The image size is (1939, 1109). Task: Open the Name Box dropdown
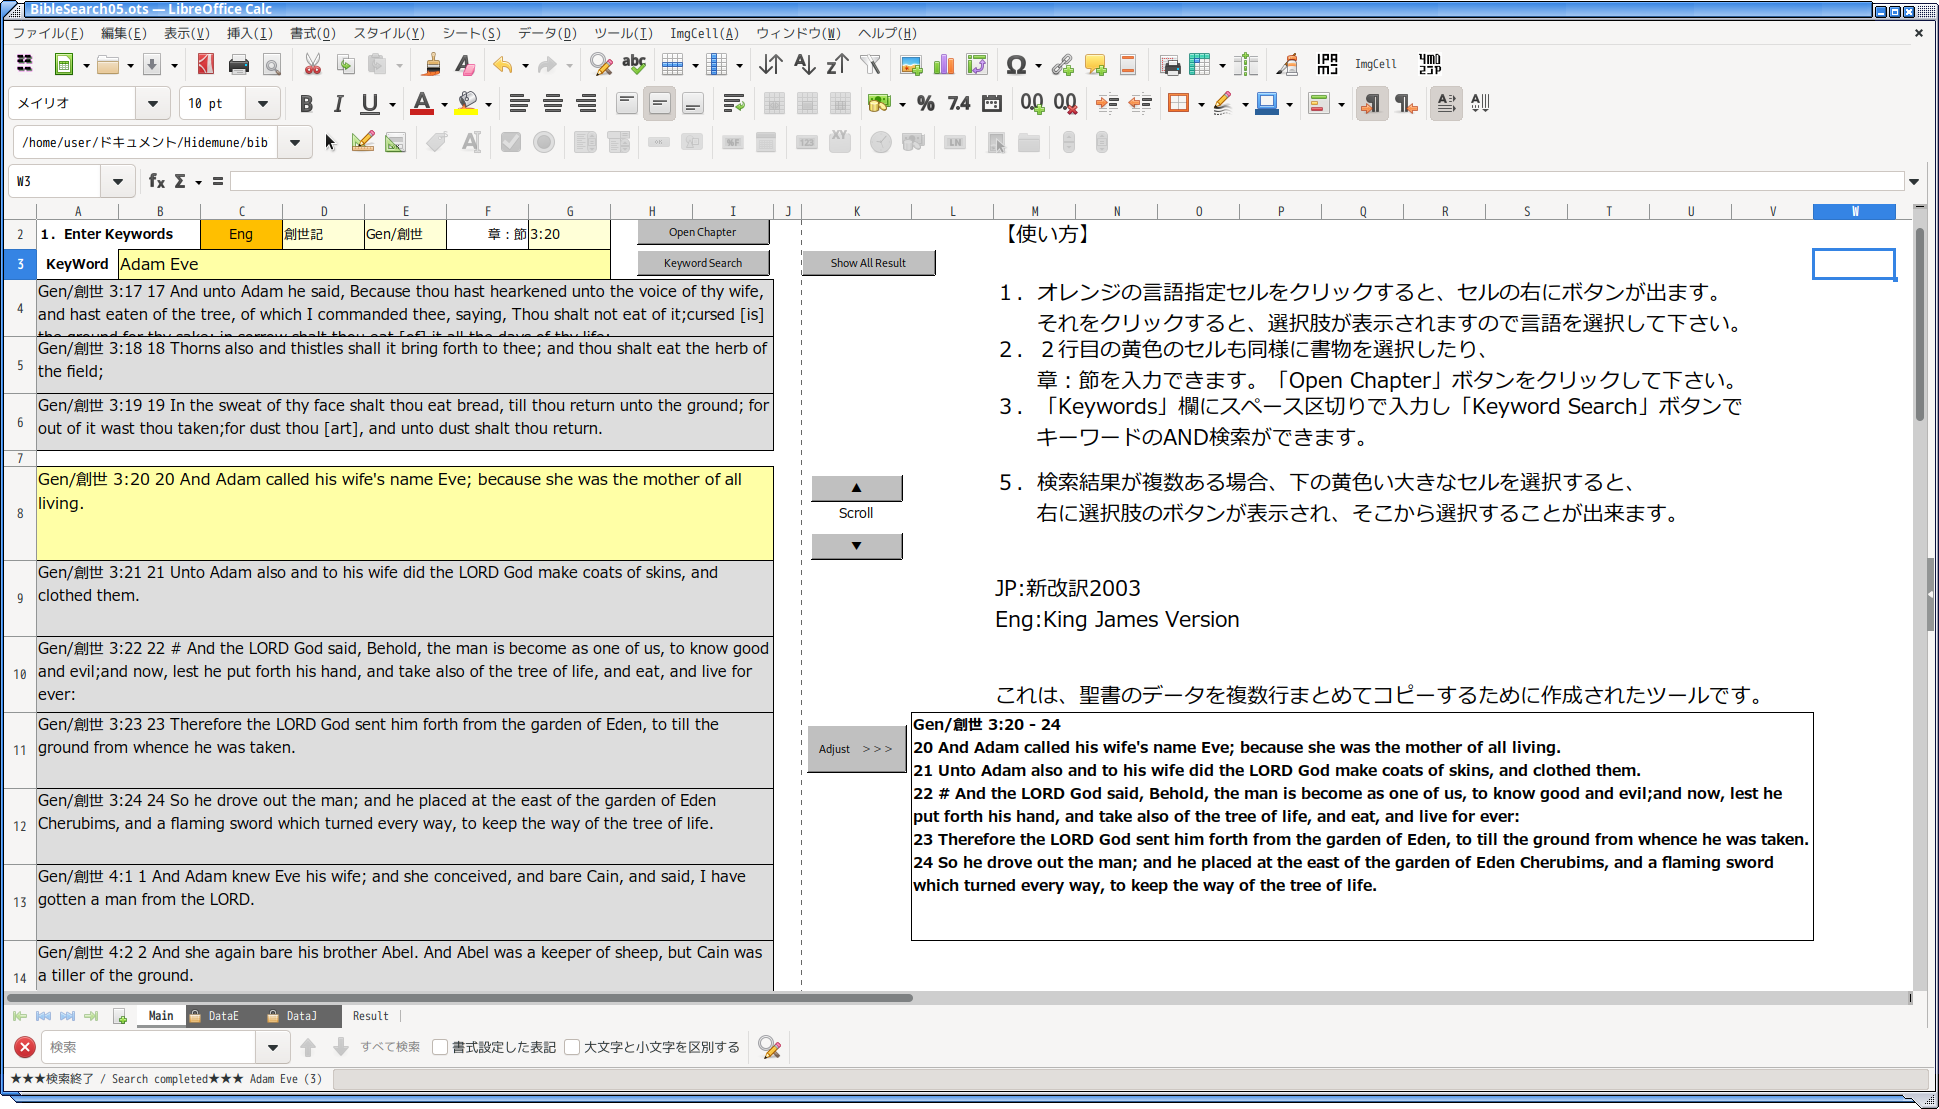tap(118, 181)
